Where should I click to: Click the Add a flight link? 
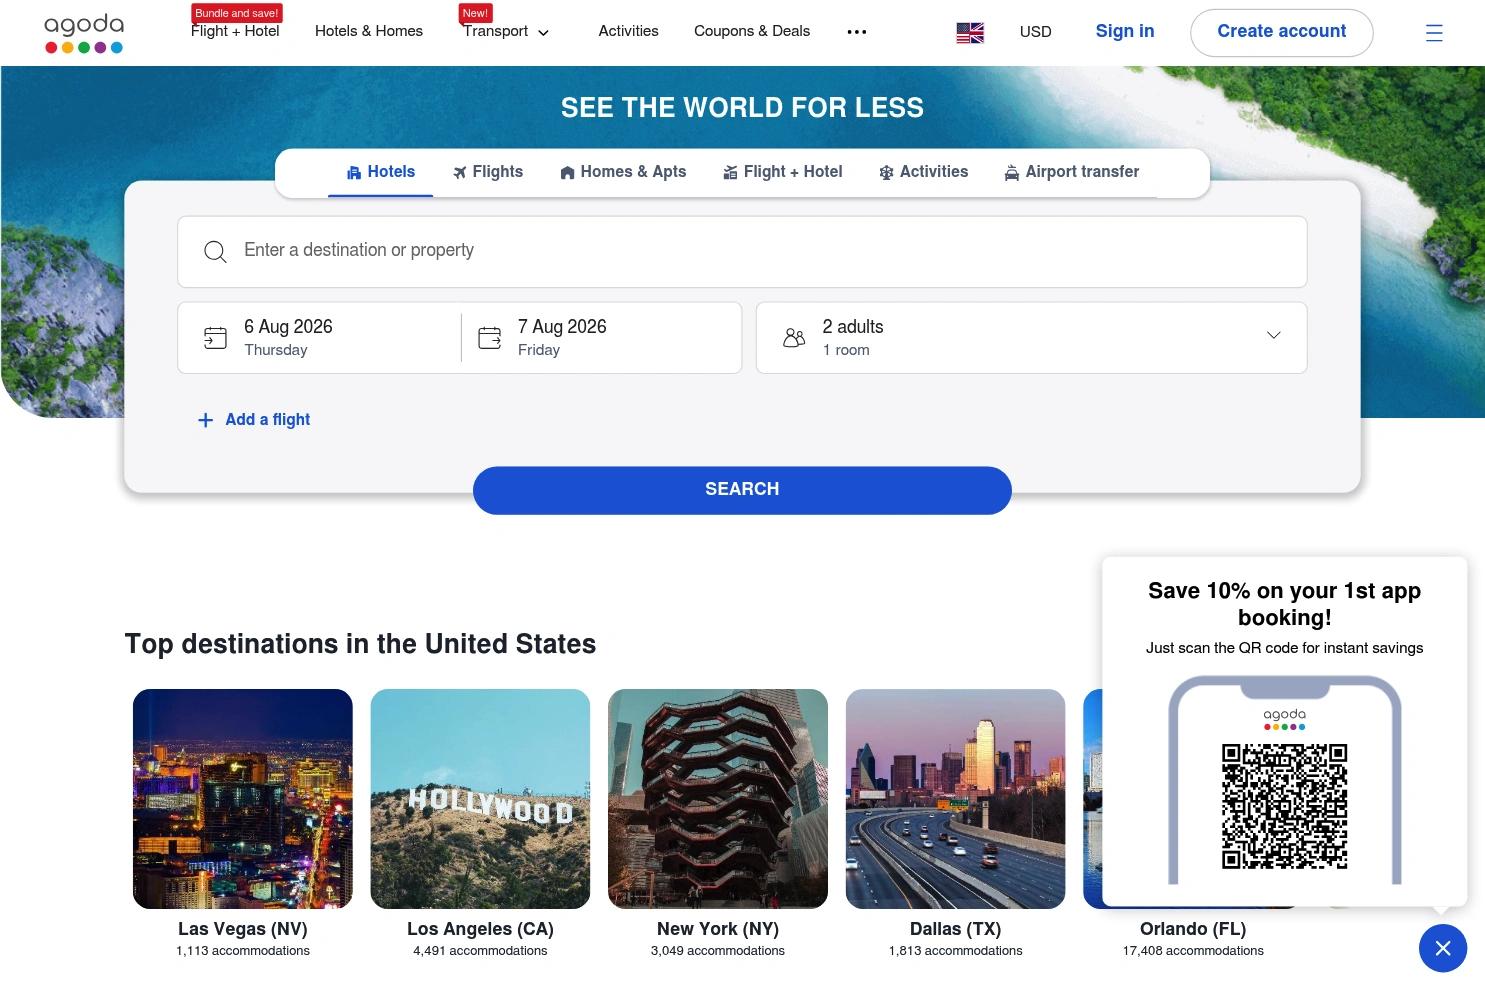pos(268,420)
